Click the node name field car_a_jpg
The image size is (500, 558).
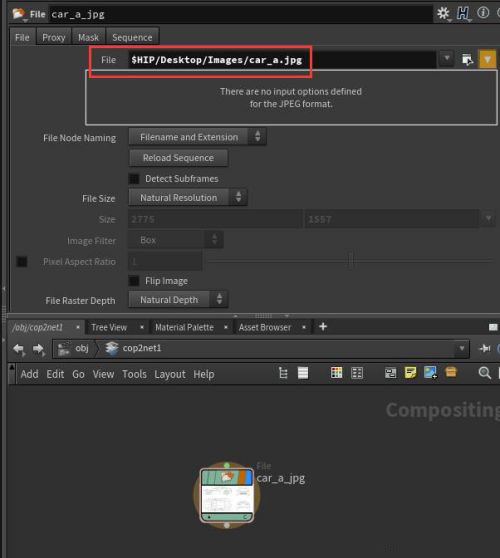(240, 14)
